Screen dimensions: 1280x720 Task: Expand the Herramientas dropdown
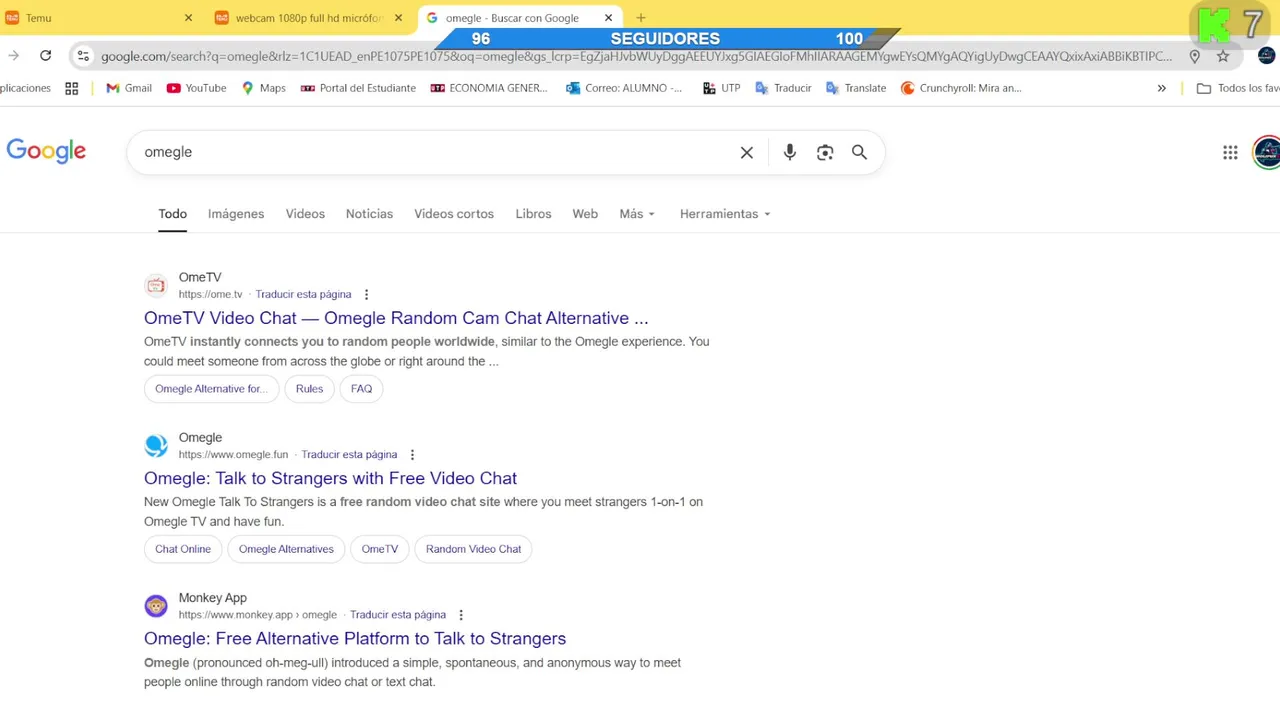725,214
